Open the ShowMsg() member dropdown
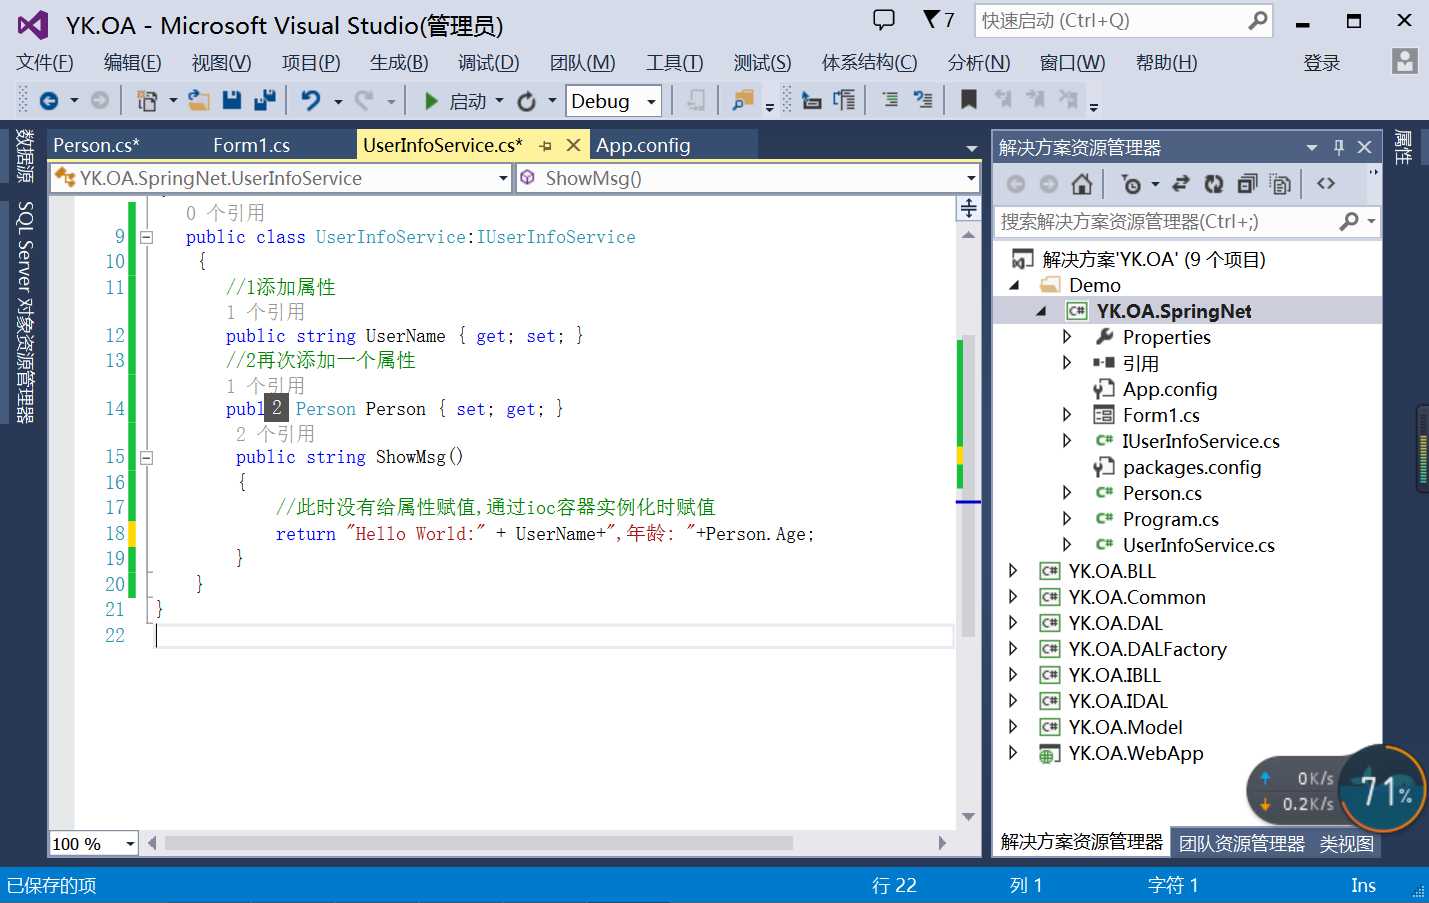The image size is (1429, 903). coord(971,178)
